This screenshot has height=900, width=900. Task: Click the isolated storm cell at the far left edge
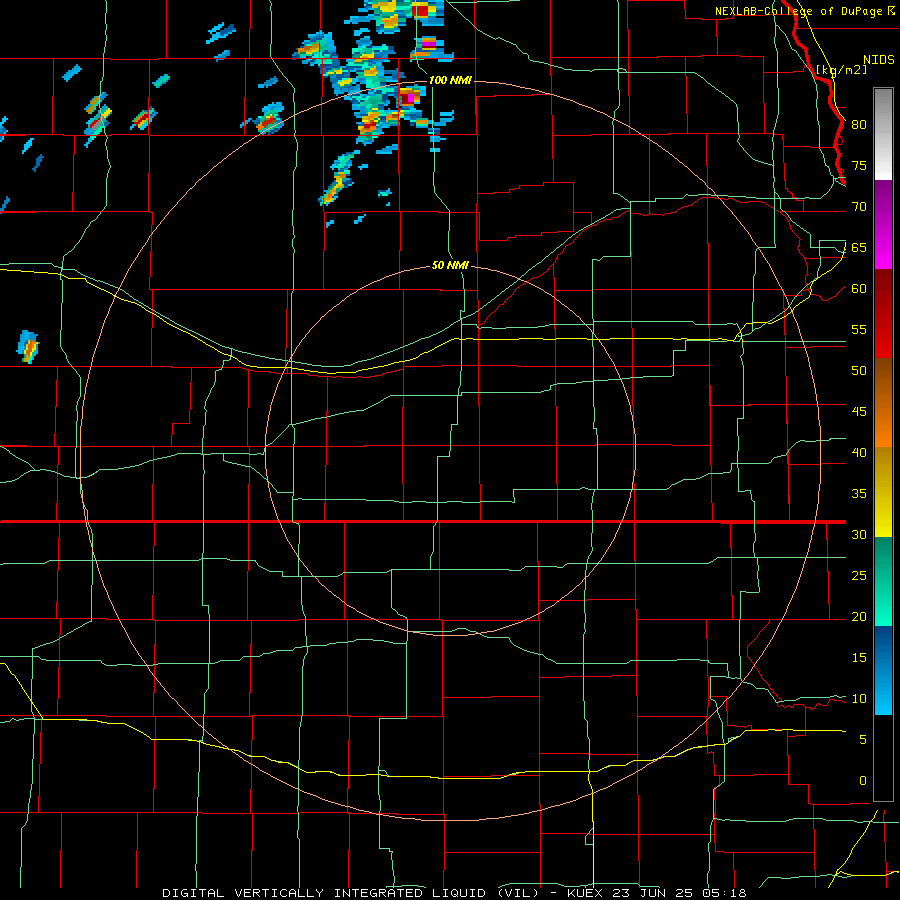(28, 347)
